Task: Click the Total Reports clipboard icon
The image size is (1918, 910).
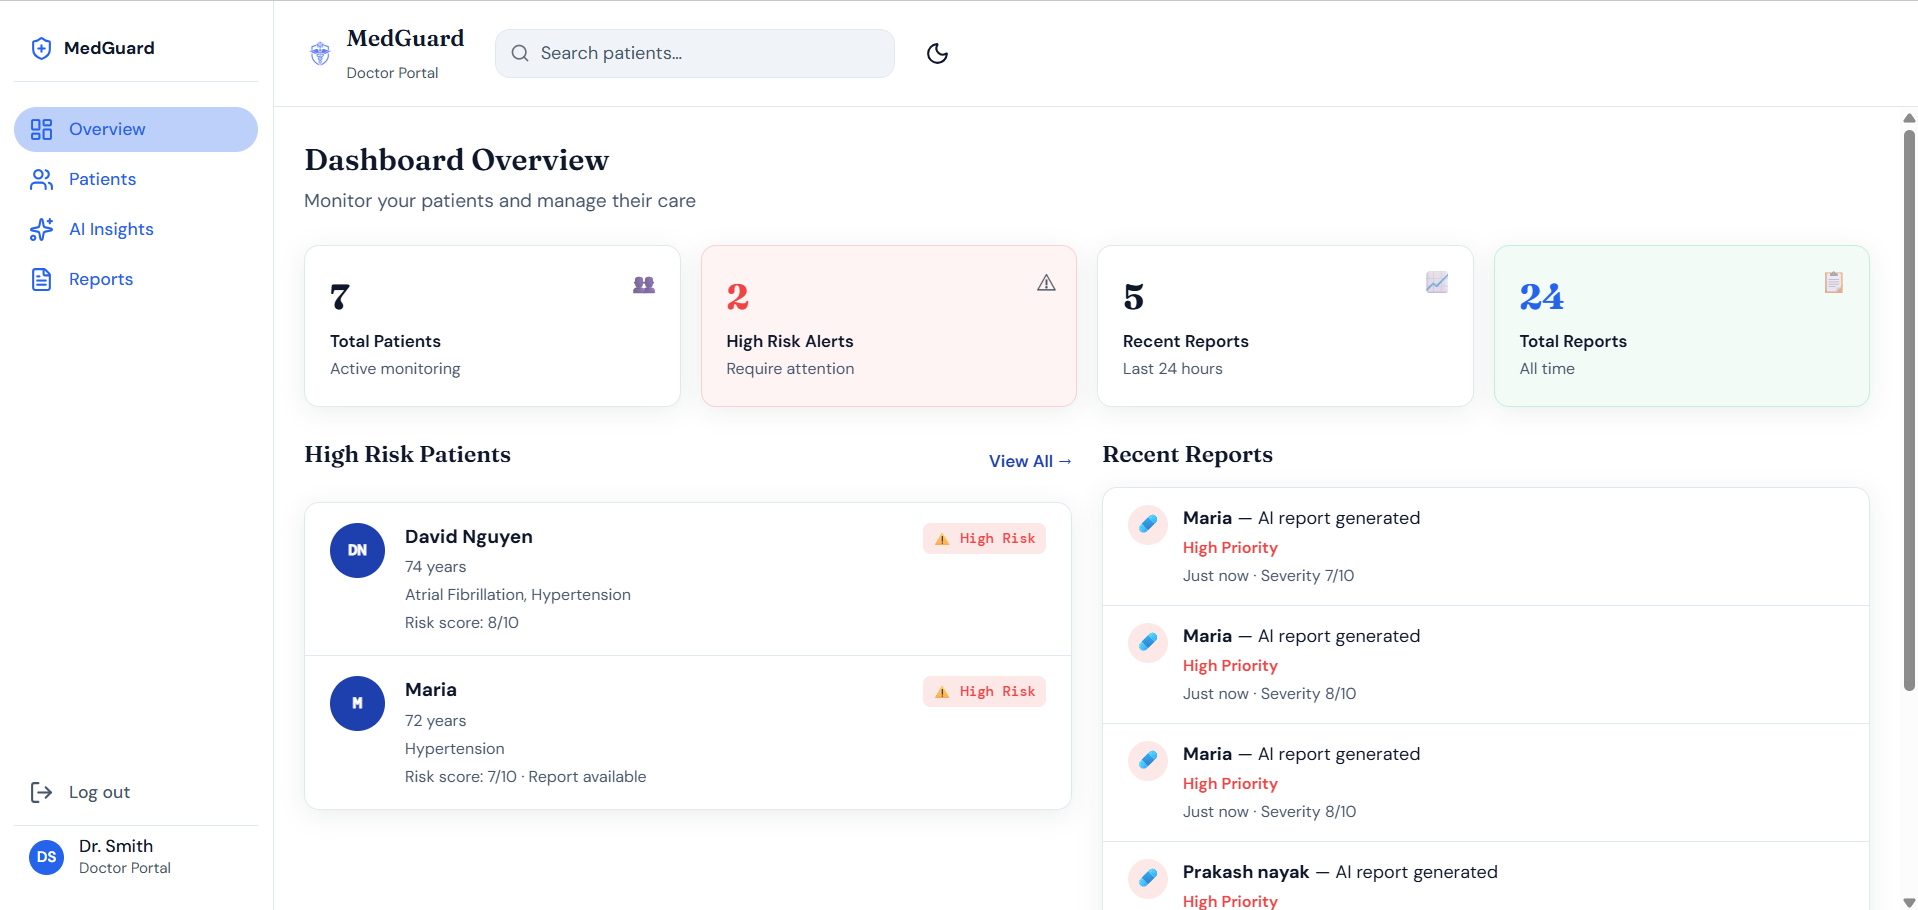Action: [1833, 282]
